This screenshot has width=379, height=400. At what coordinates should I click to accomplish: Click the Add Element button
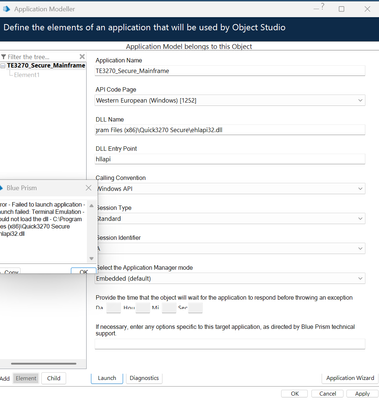point(26,378)
